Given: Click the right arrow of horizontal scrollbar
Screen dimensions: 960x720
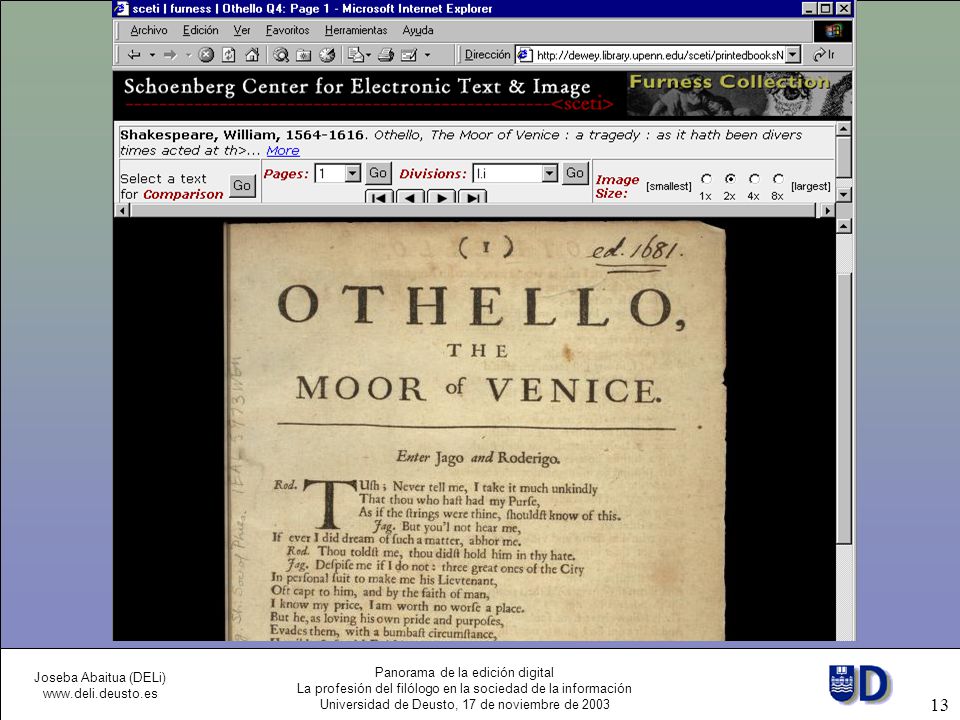Looking at the screenshot, I should [x=827, y=211].
